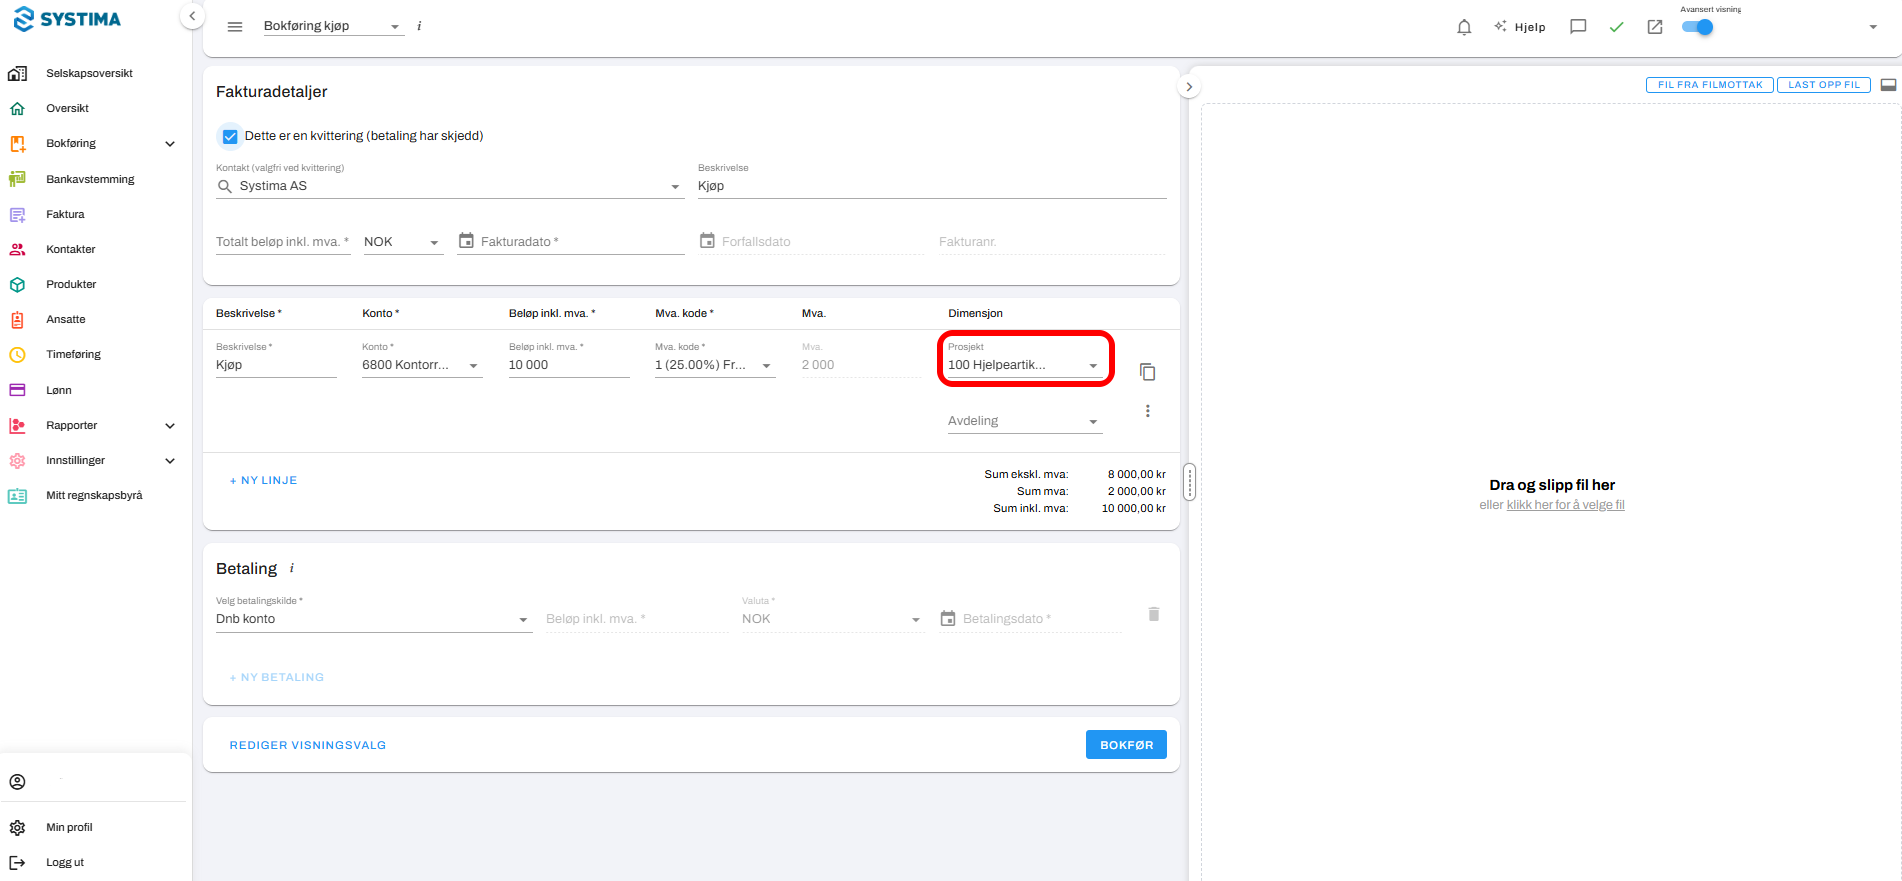1902x881 pixels.
Task: Click the Bankavstemming icon
Action: [x=17, y=179]
